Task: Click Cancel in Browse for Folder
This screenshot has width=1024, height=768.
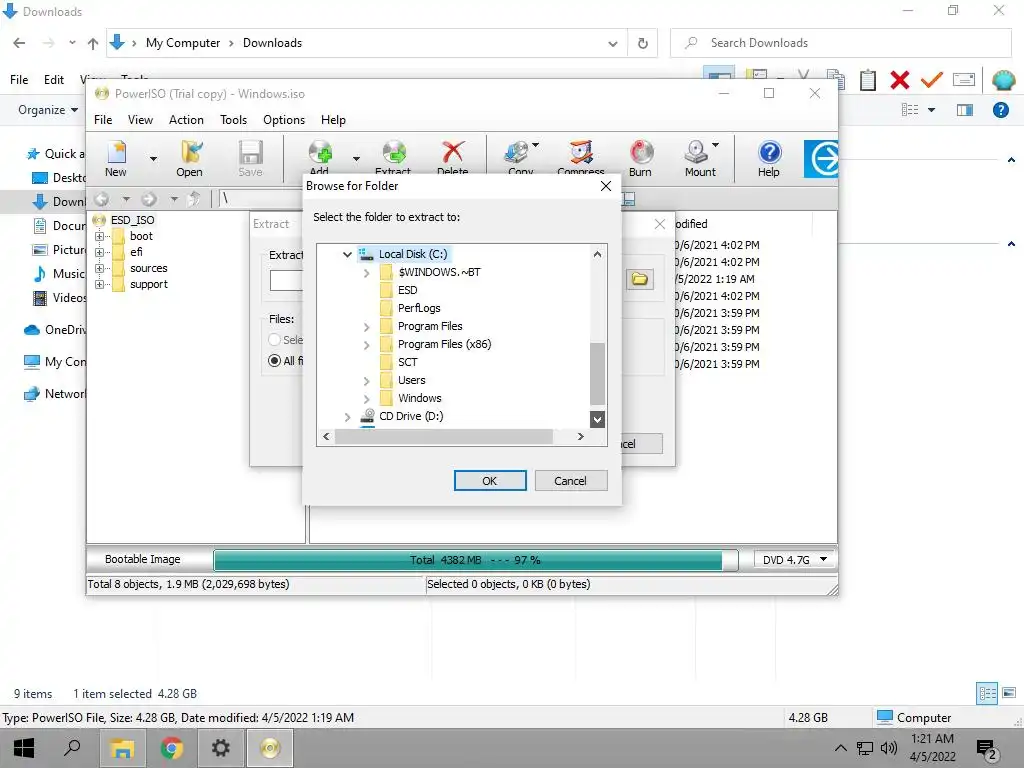Action: (x=571, y=481)
